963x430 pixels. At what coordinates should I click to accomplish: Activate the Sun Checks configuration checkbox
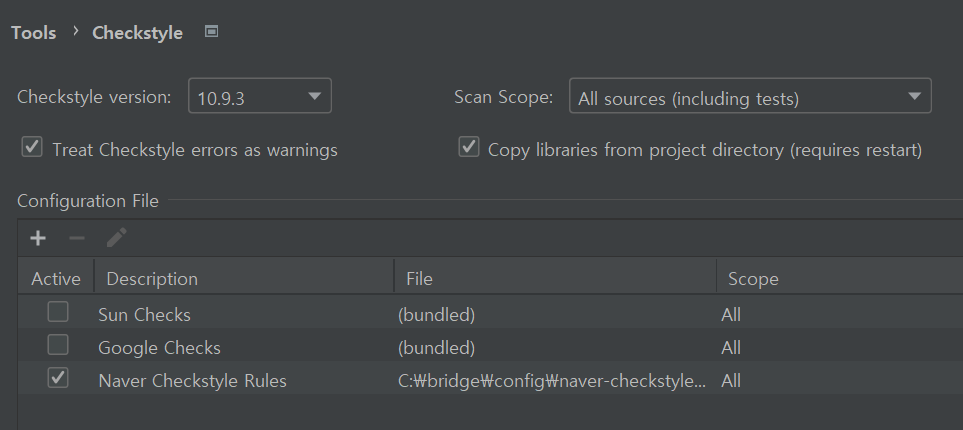click(x=58, y=312)
